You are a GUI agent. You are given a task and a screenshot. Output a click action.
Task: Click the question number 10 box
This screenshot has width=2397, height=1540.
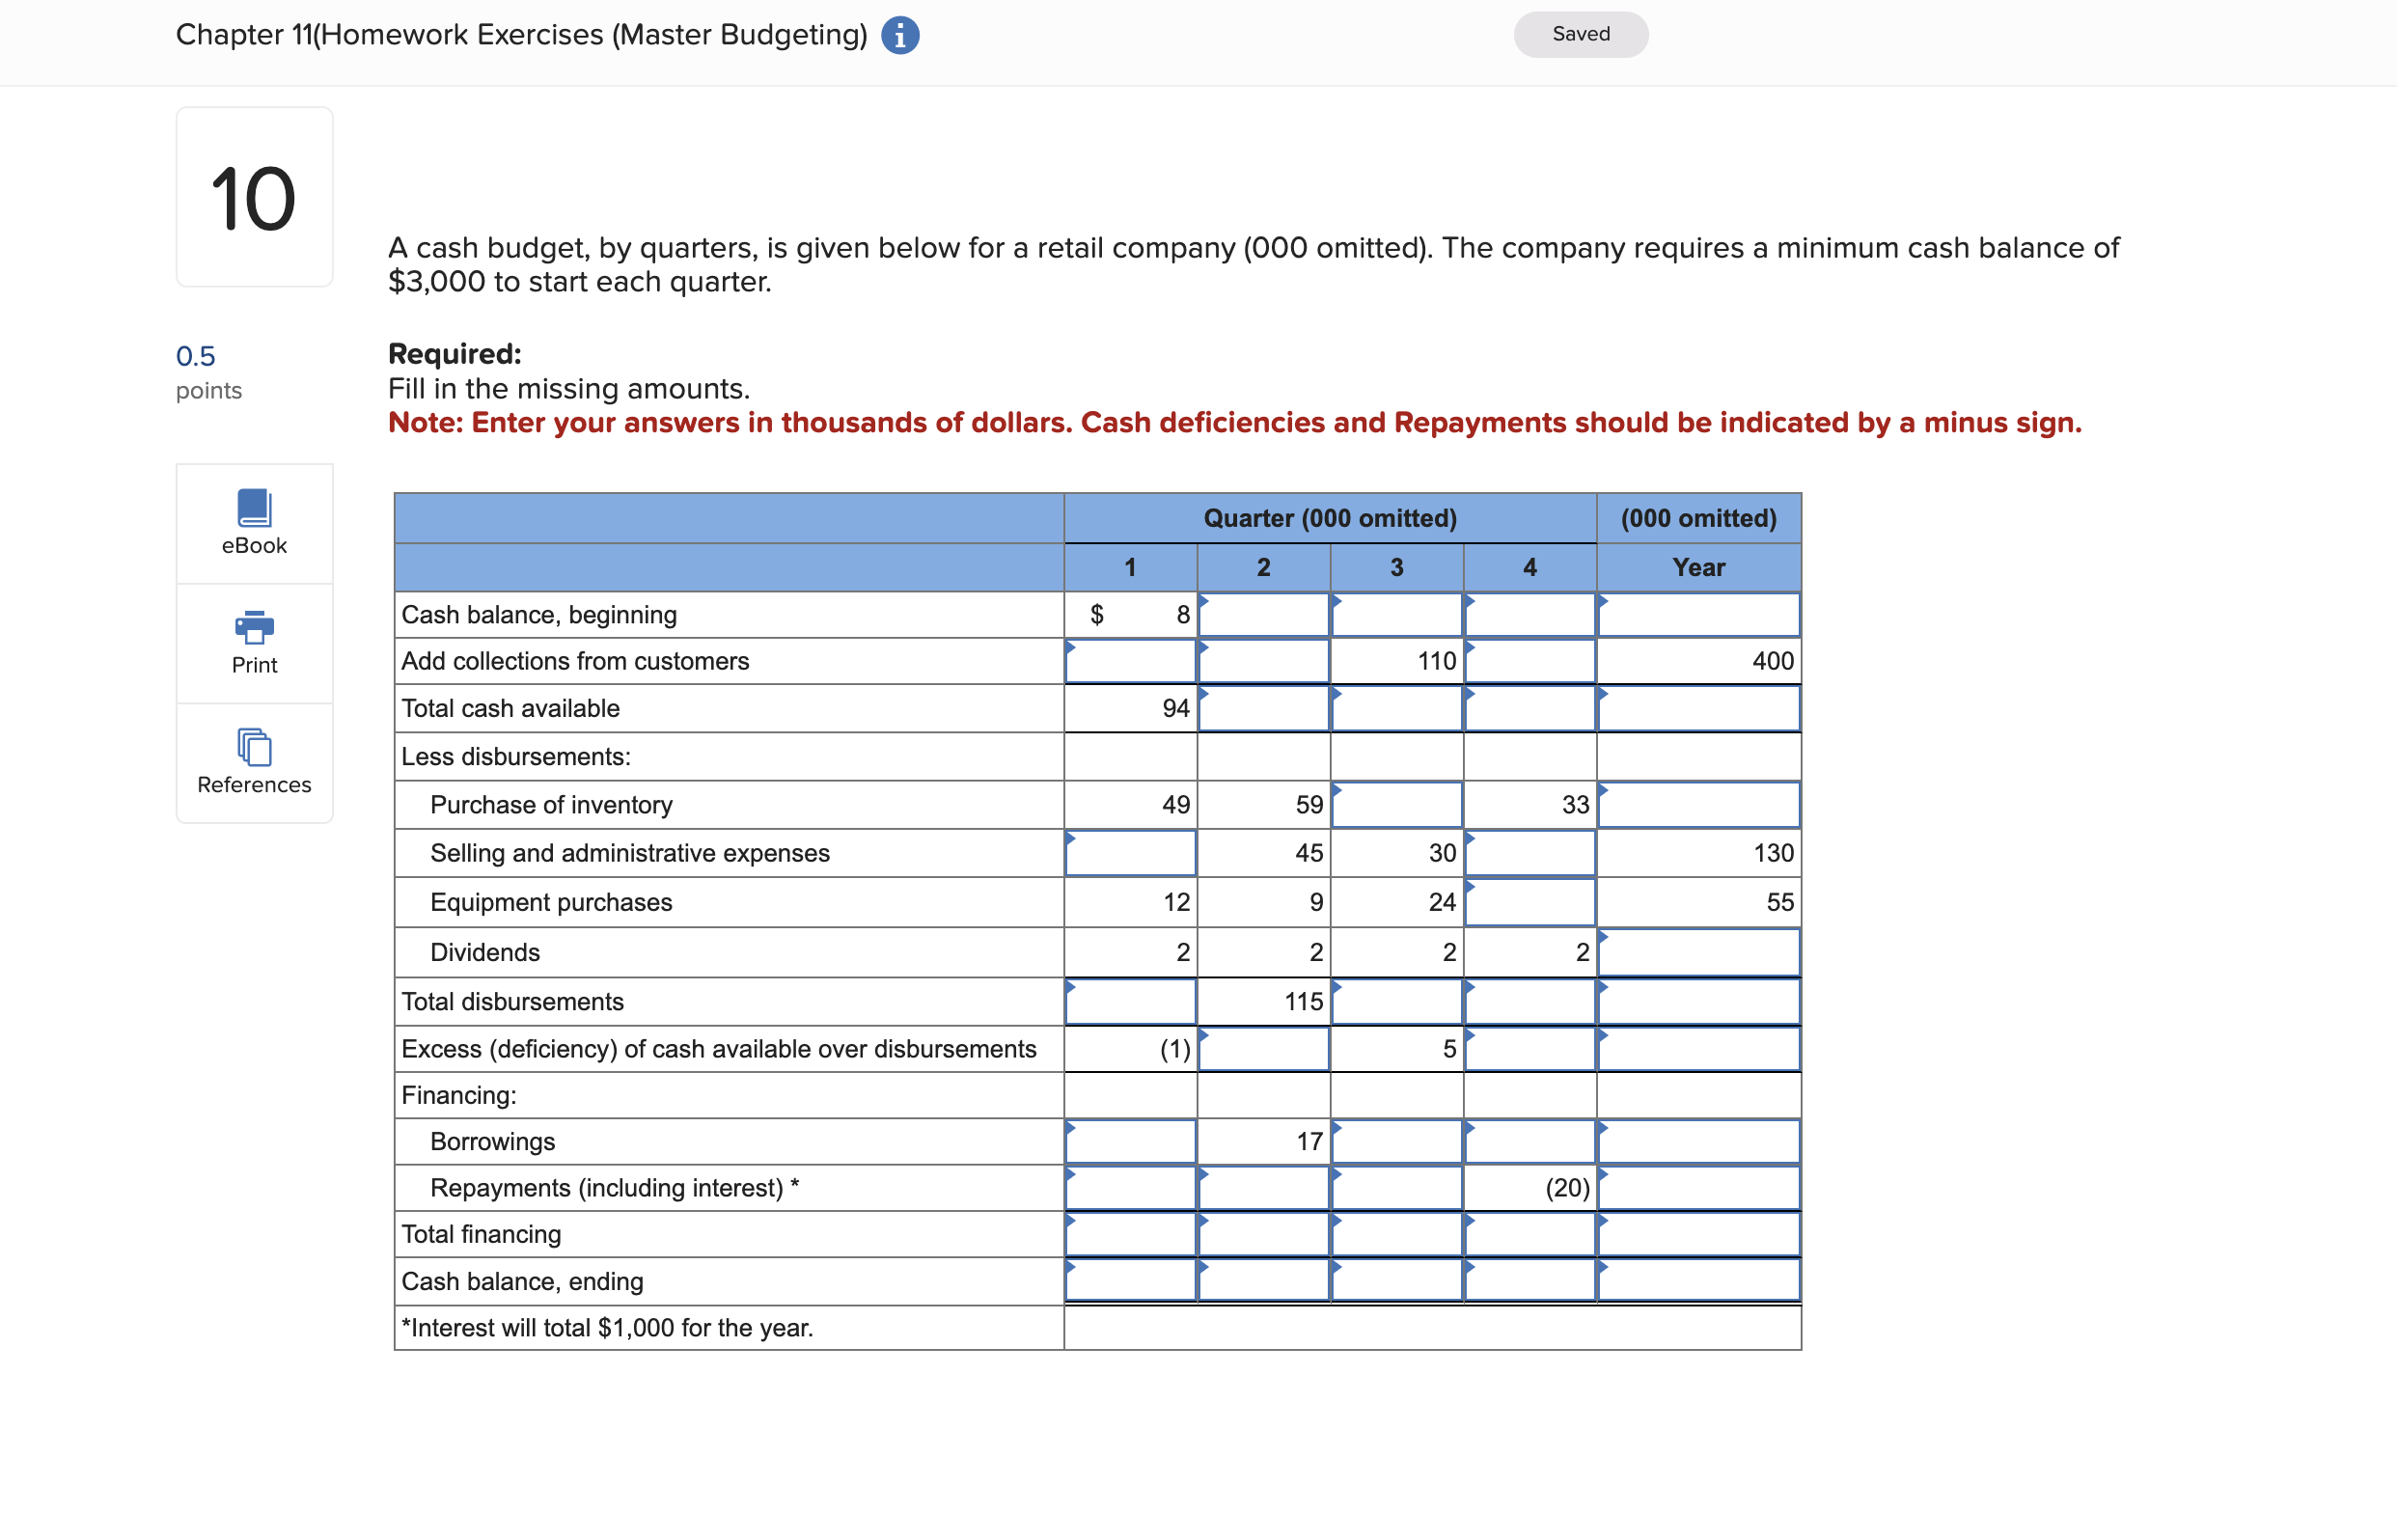point(254,197)
